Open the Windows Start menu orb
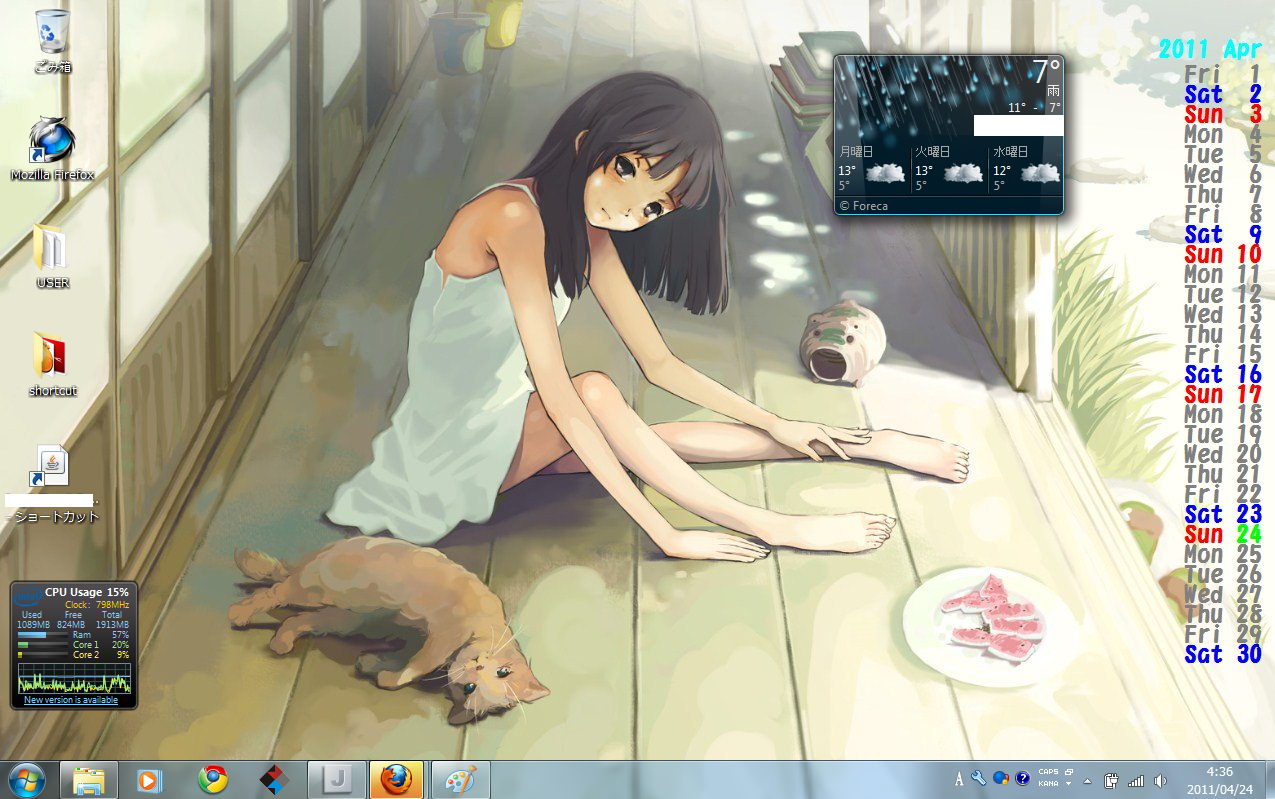1275x799 pixels. tap(27, 780)
